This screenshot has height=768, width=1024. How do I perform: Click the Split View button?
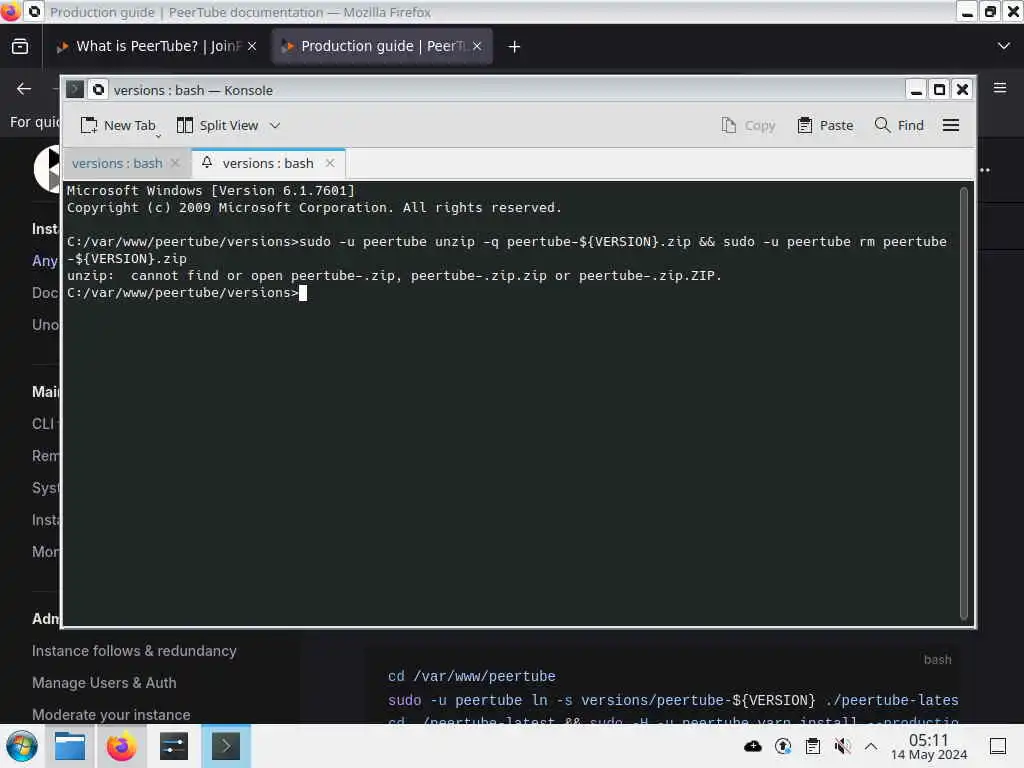tap(218, 125)
